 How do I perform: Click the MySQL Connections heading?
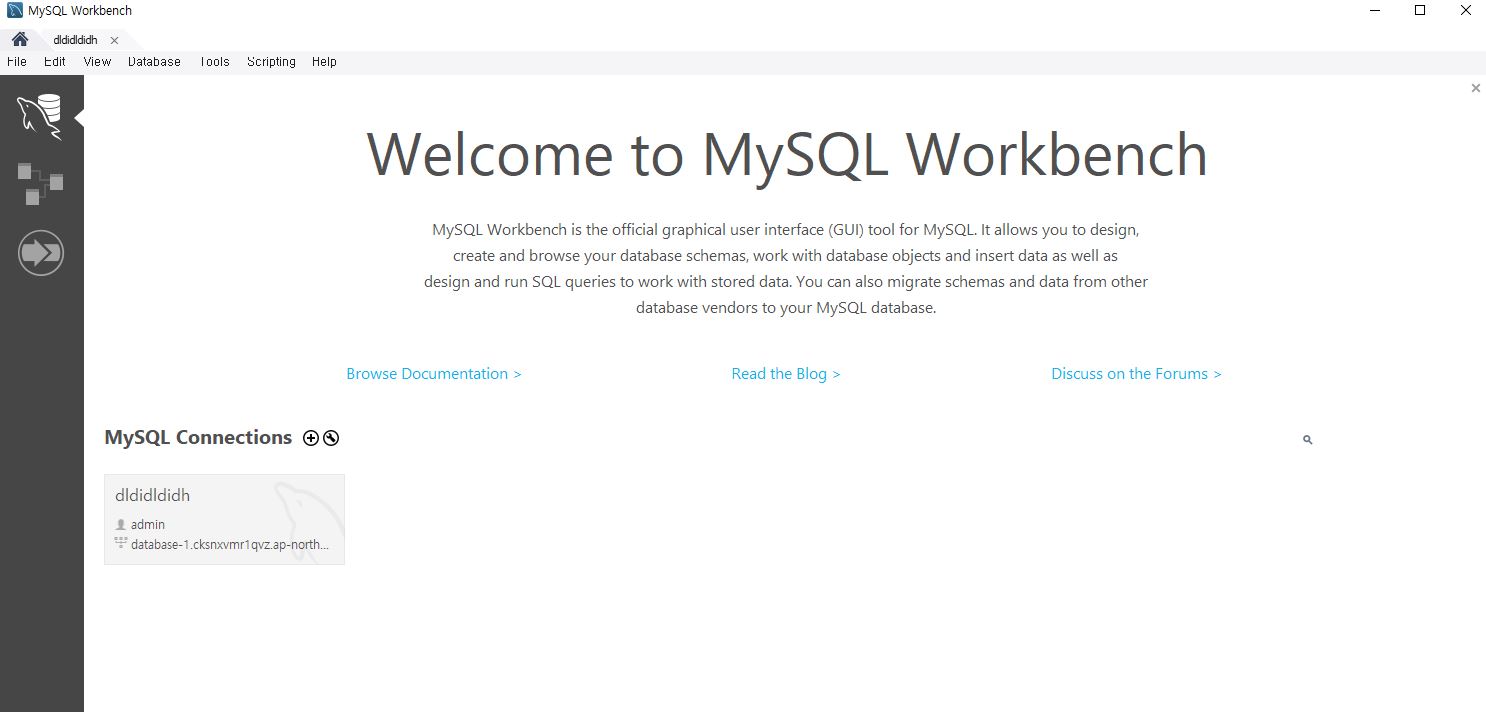click(198, 437)
